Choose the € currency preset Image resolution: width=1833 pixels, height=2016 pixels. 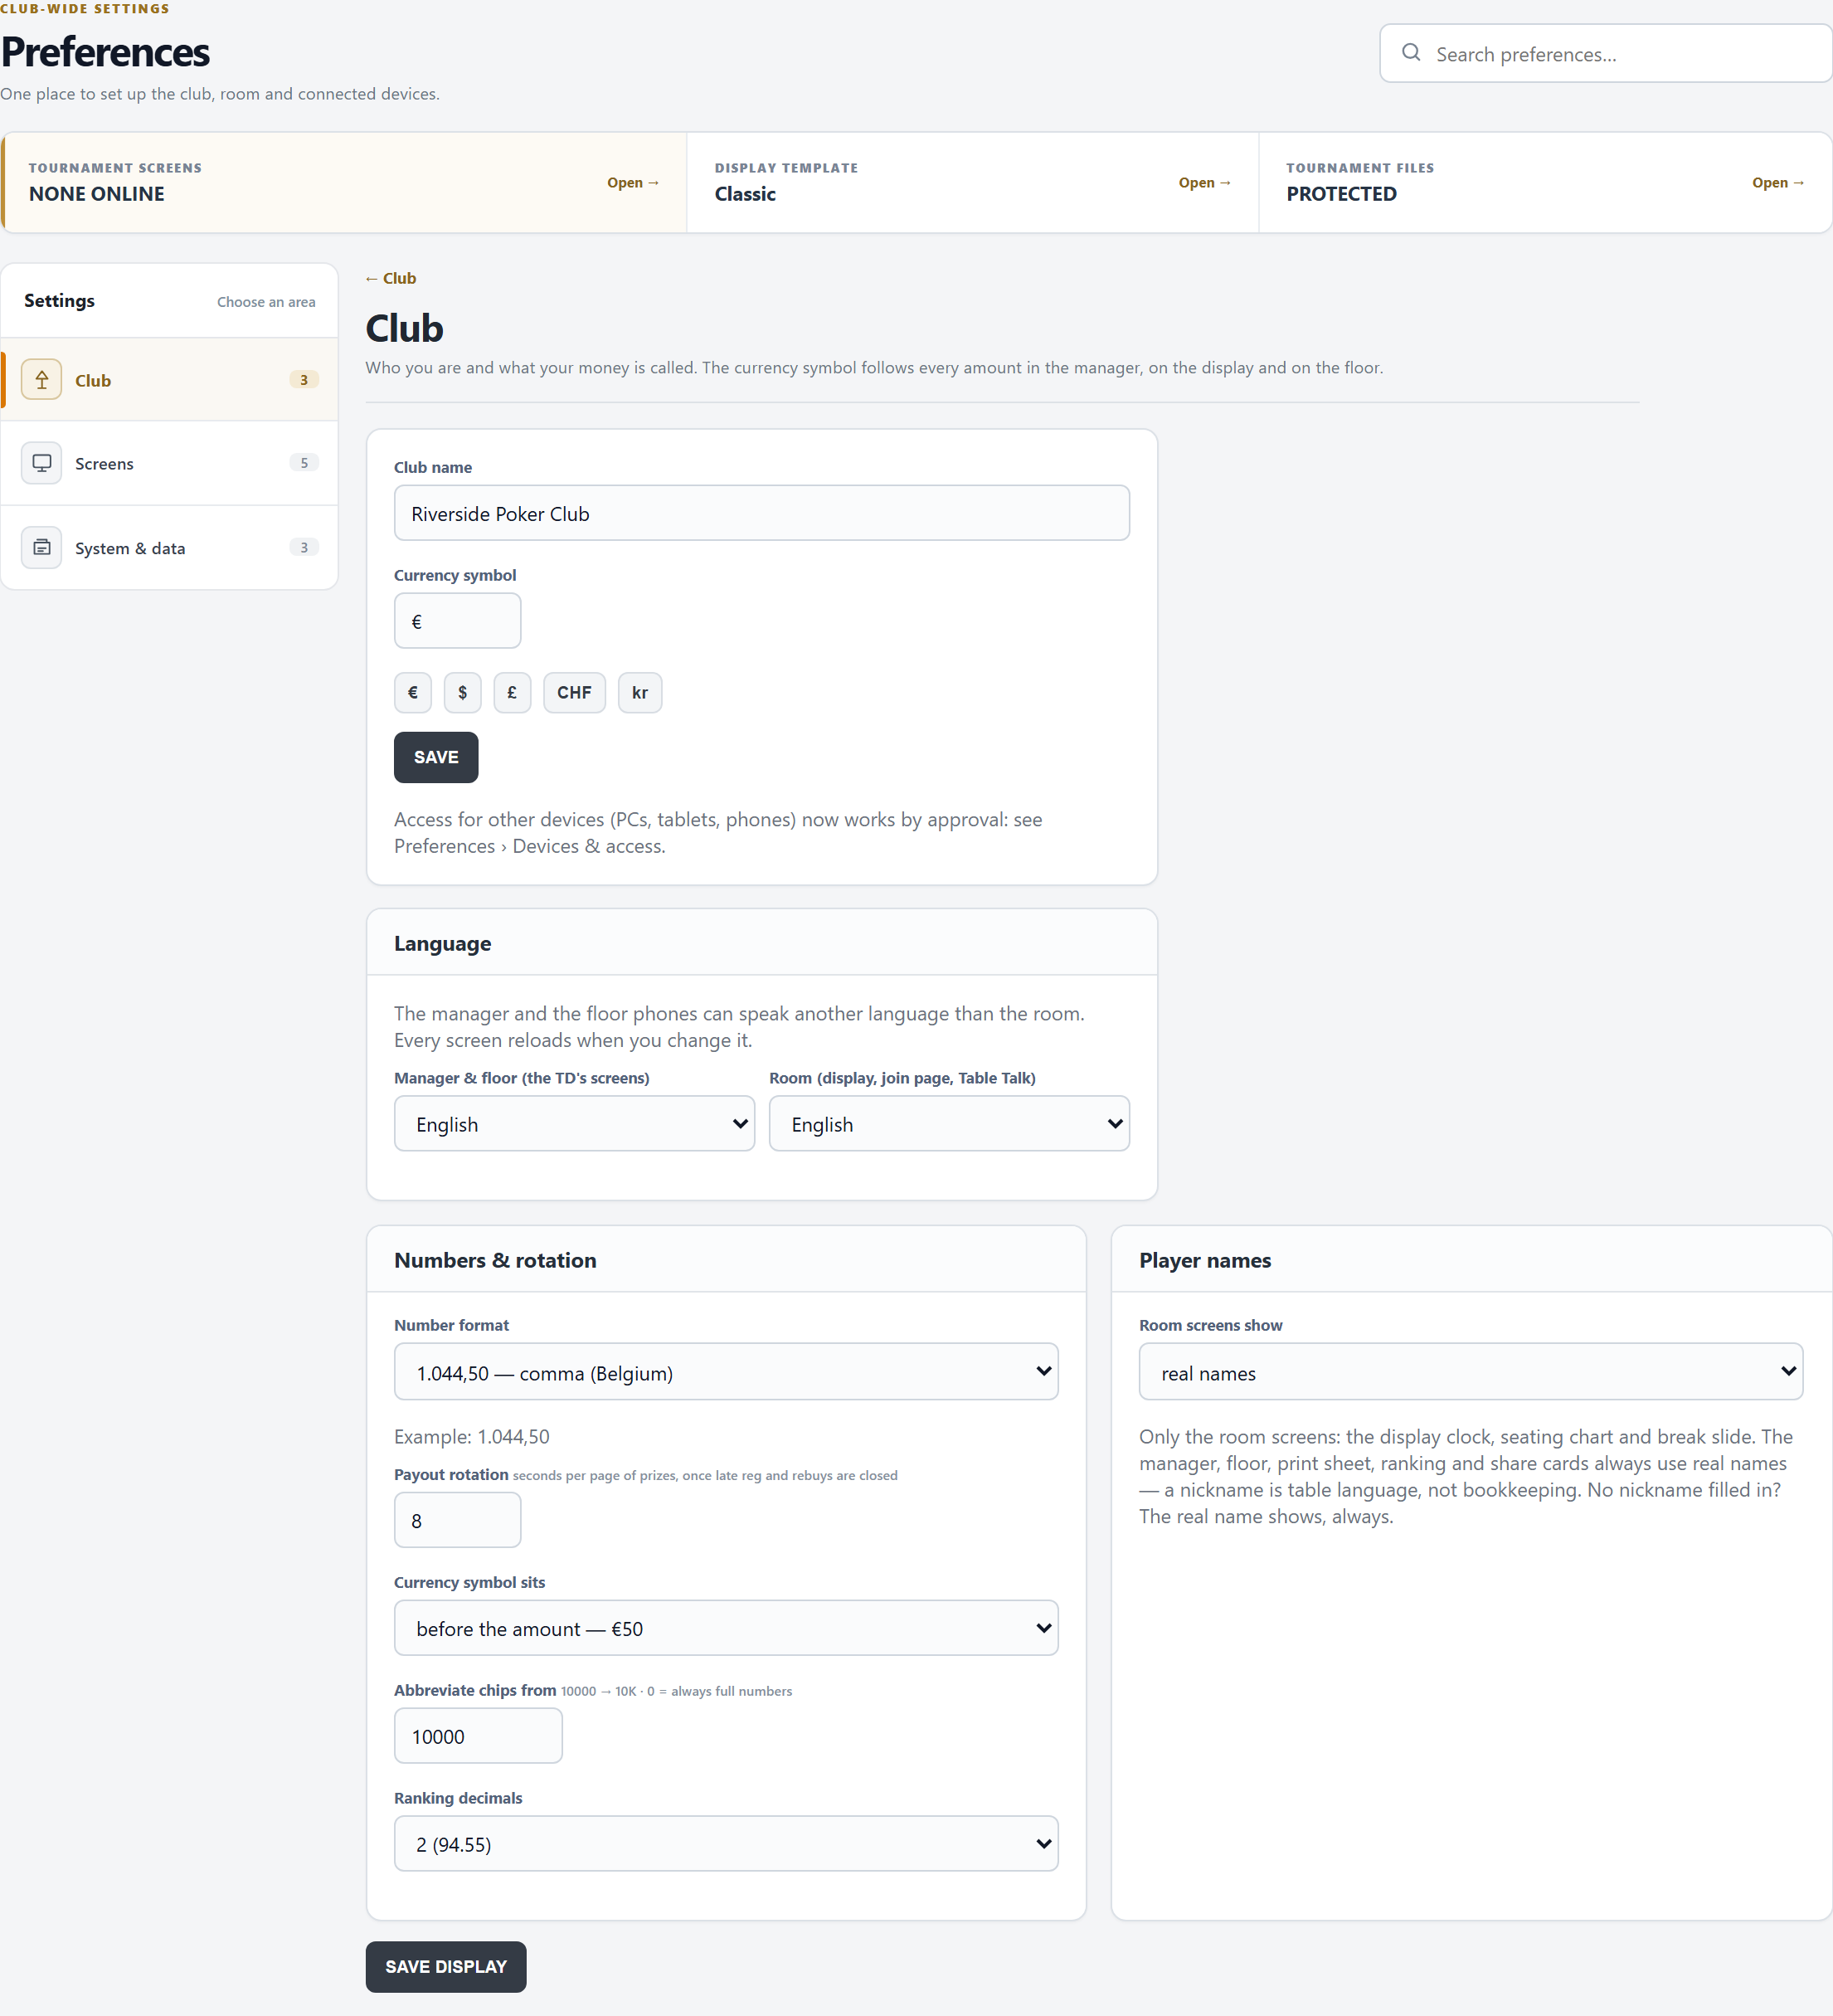(413, 692)
